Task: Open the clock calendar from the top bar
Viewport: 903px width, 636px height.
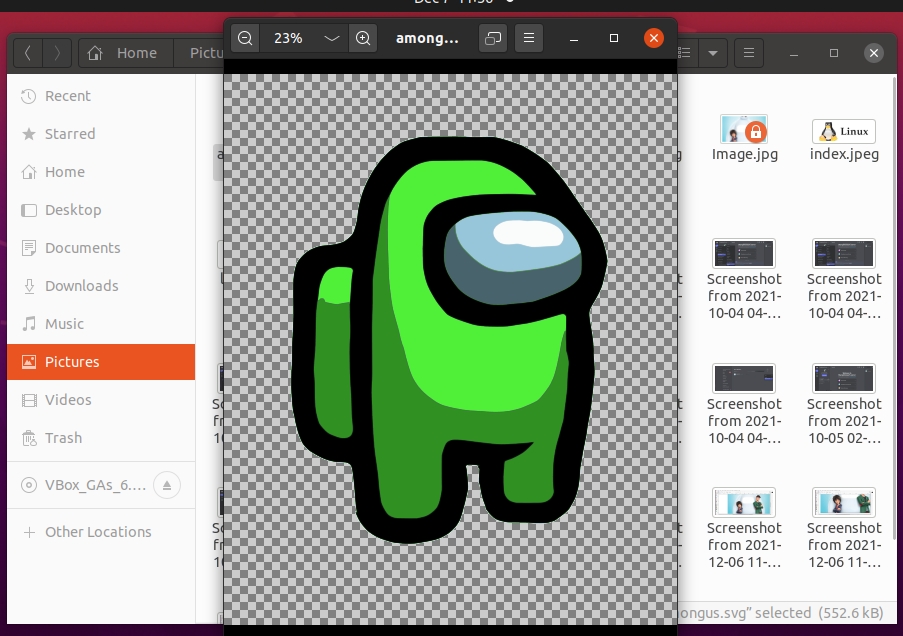Action: coord(448,4)
